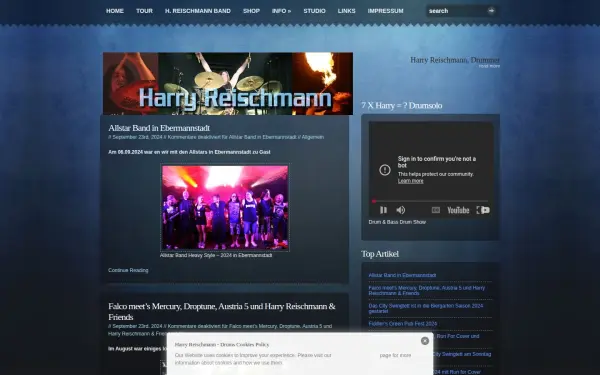Close the cookies policy popup
This screenshot has height=375, width=600.
(x=425, y=341)
